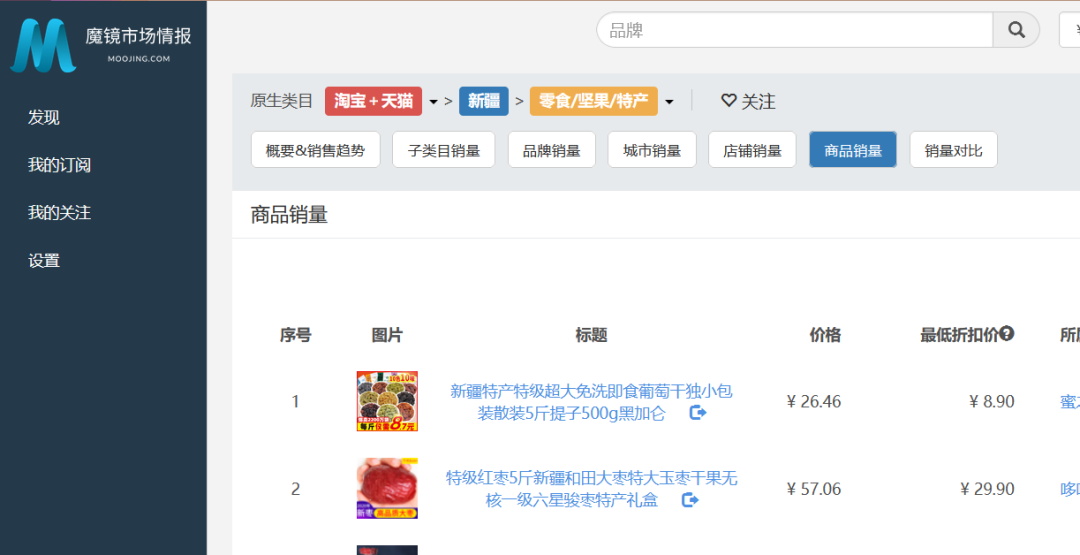Click the ¥ 29.90 discount price
This screenshot has width=1080, height=555.
(x=987, y=489)
